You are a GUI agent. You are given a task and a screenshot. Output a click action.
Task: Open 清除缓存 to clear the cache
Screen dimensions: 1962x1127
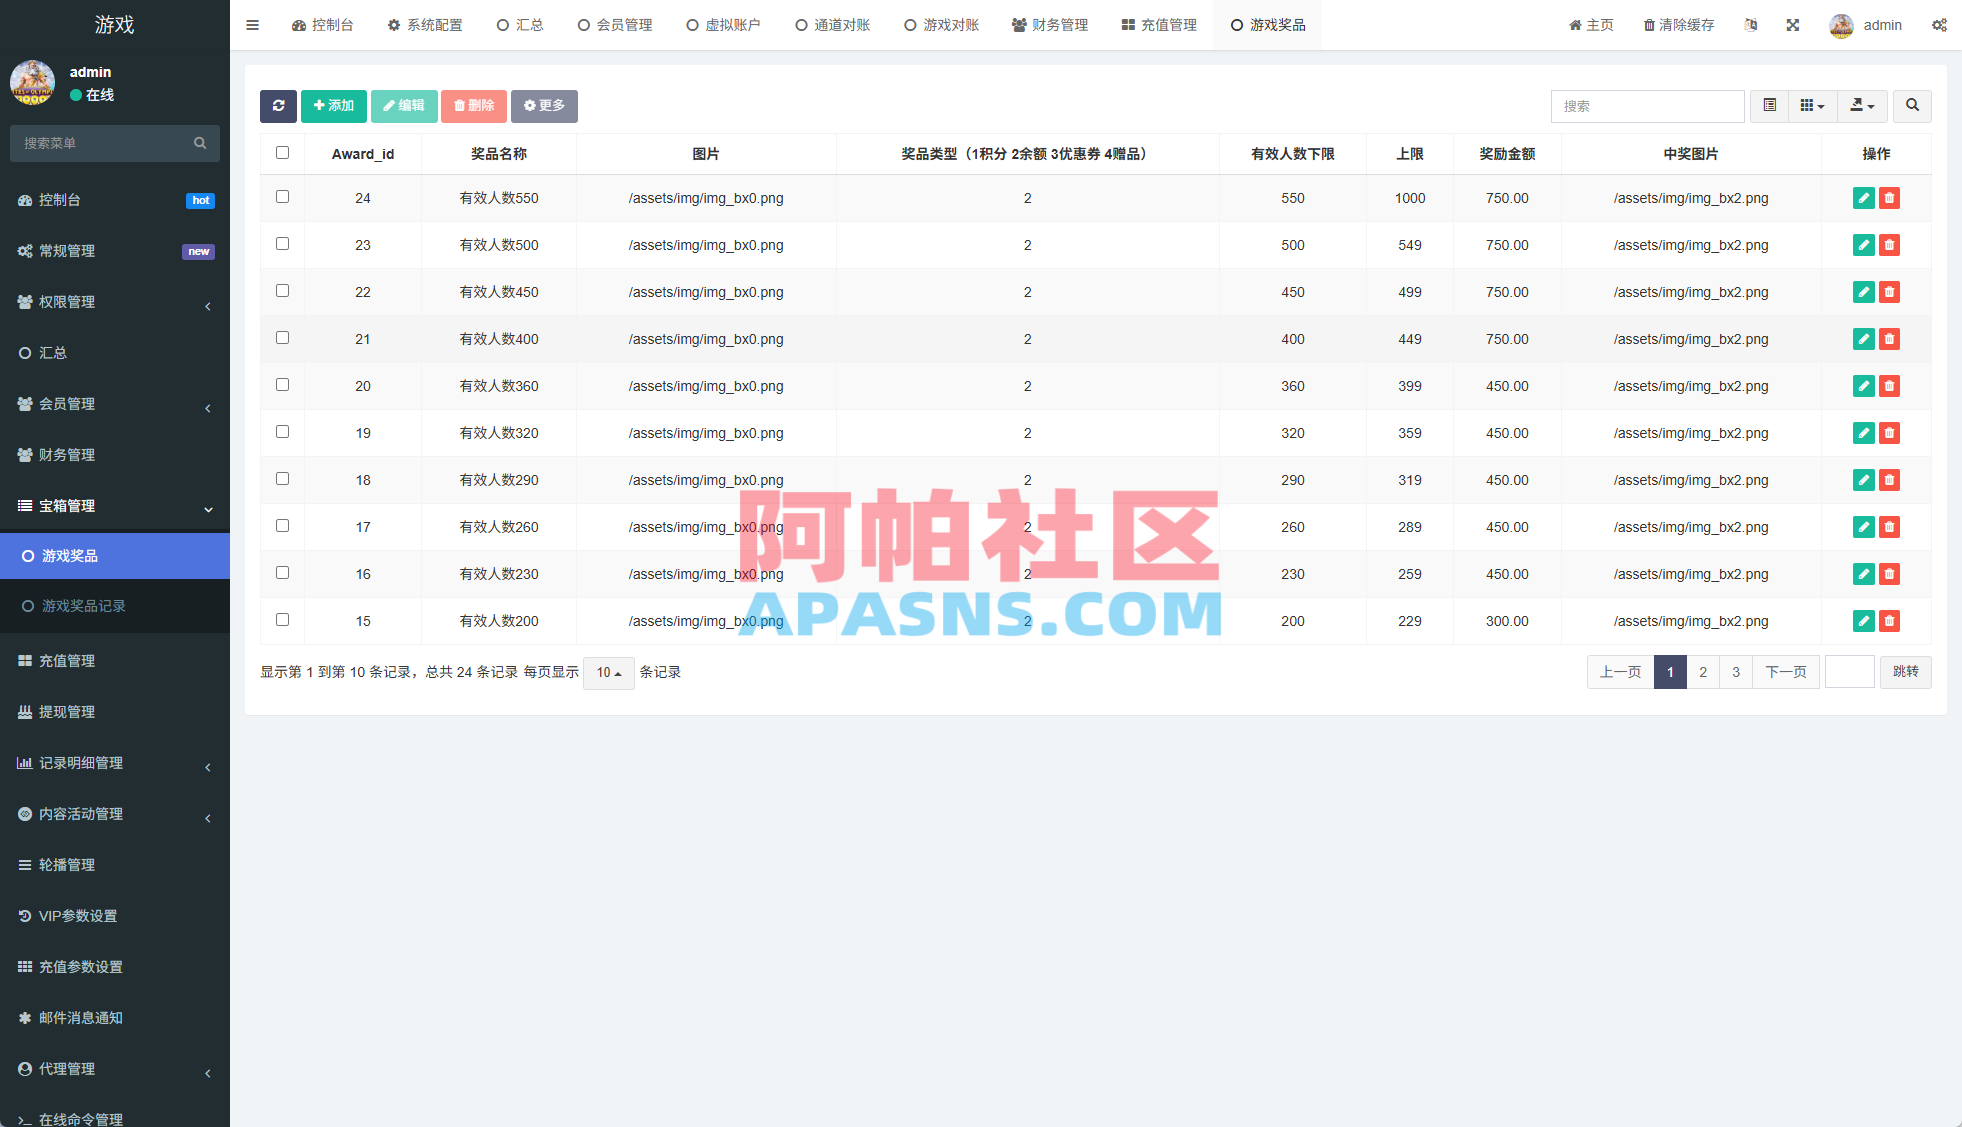[x=1678, y=24]
